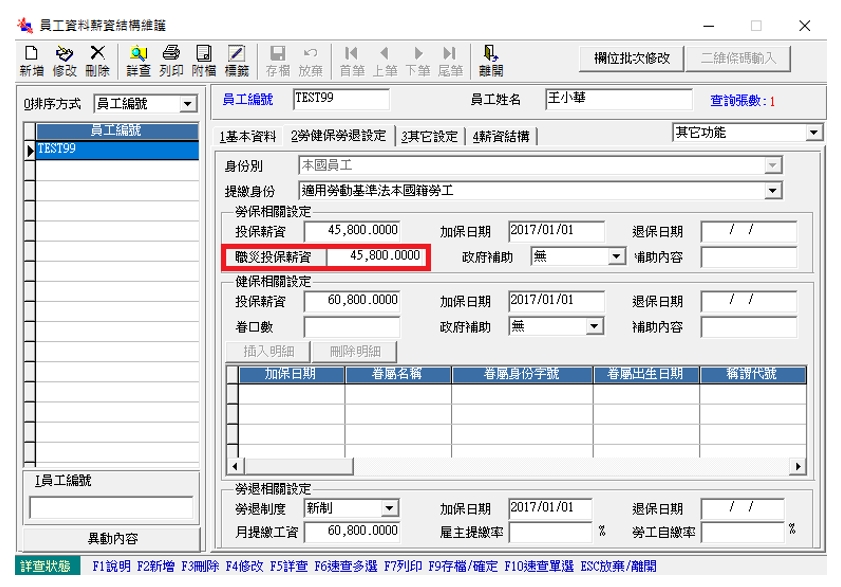
Task: Click right arrow of dependents table scrollbar
Action: (798, 467)
